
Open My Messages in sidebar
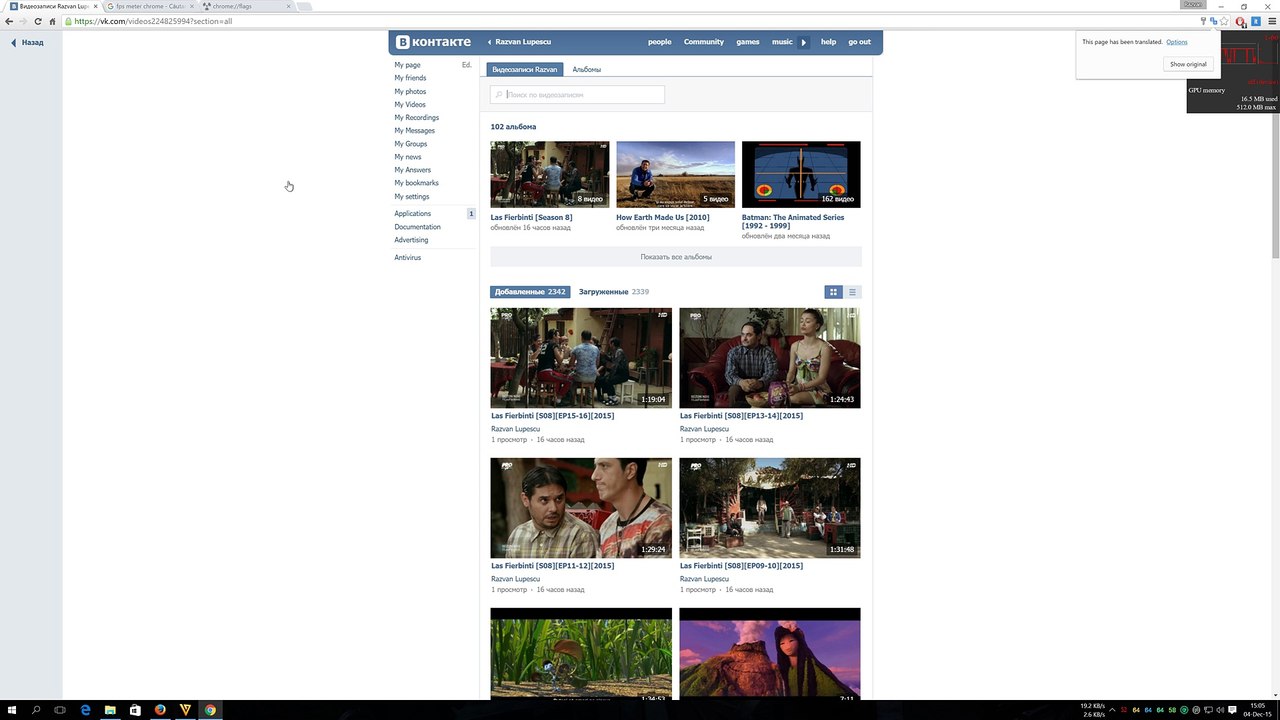tap(414, 130)
